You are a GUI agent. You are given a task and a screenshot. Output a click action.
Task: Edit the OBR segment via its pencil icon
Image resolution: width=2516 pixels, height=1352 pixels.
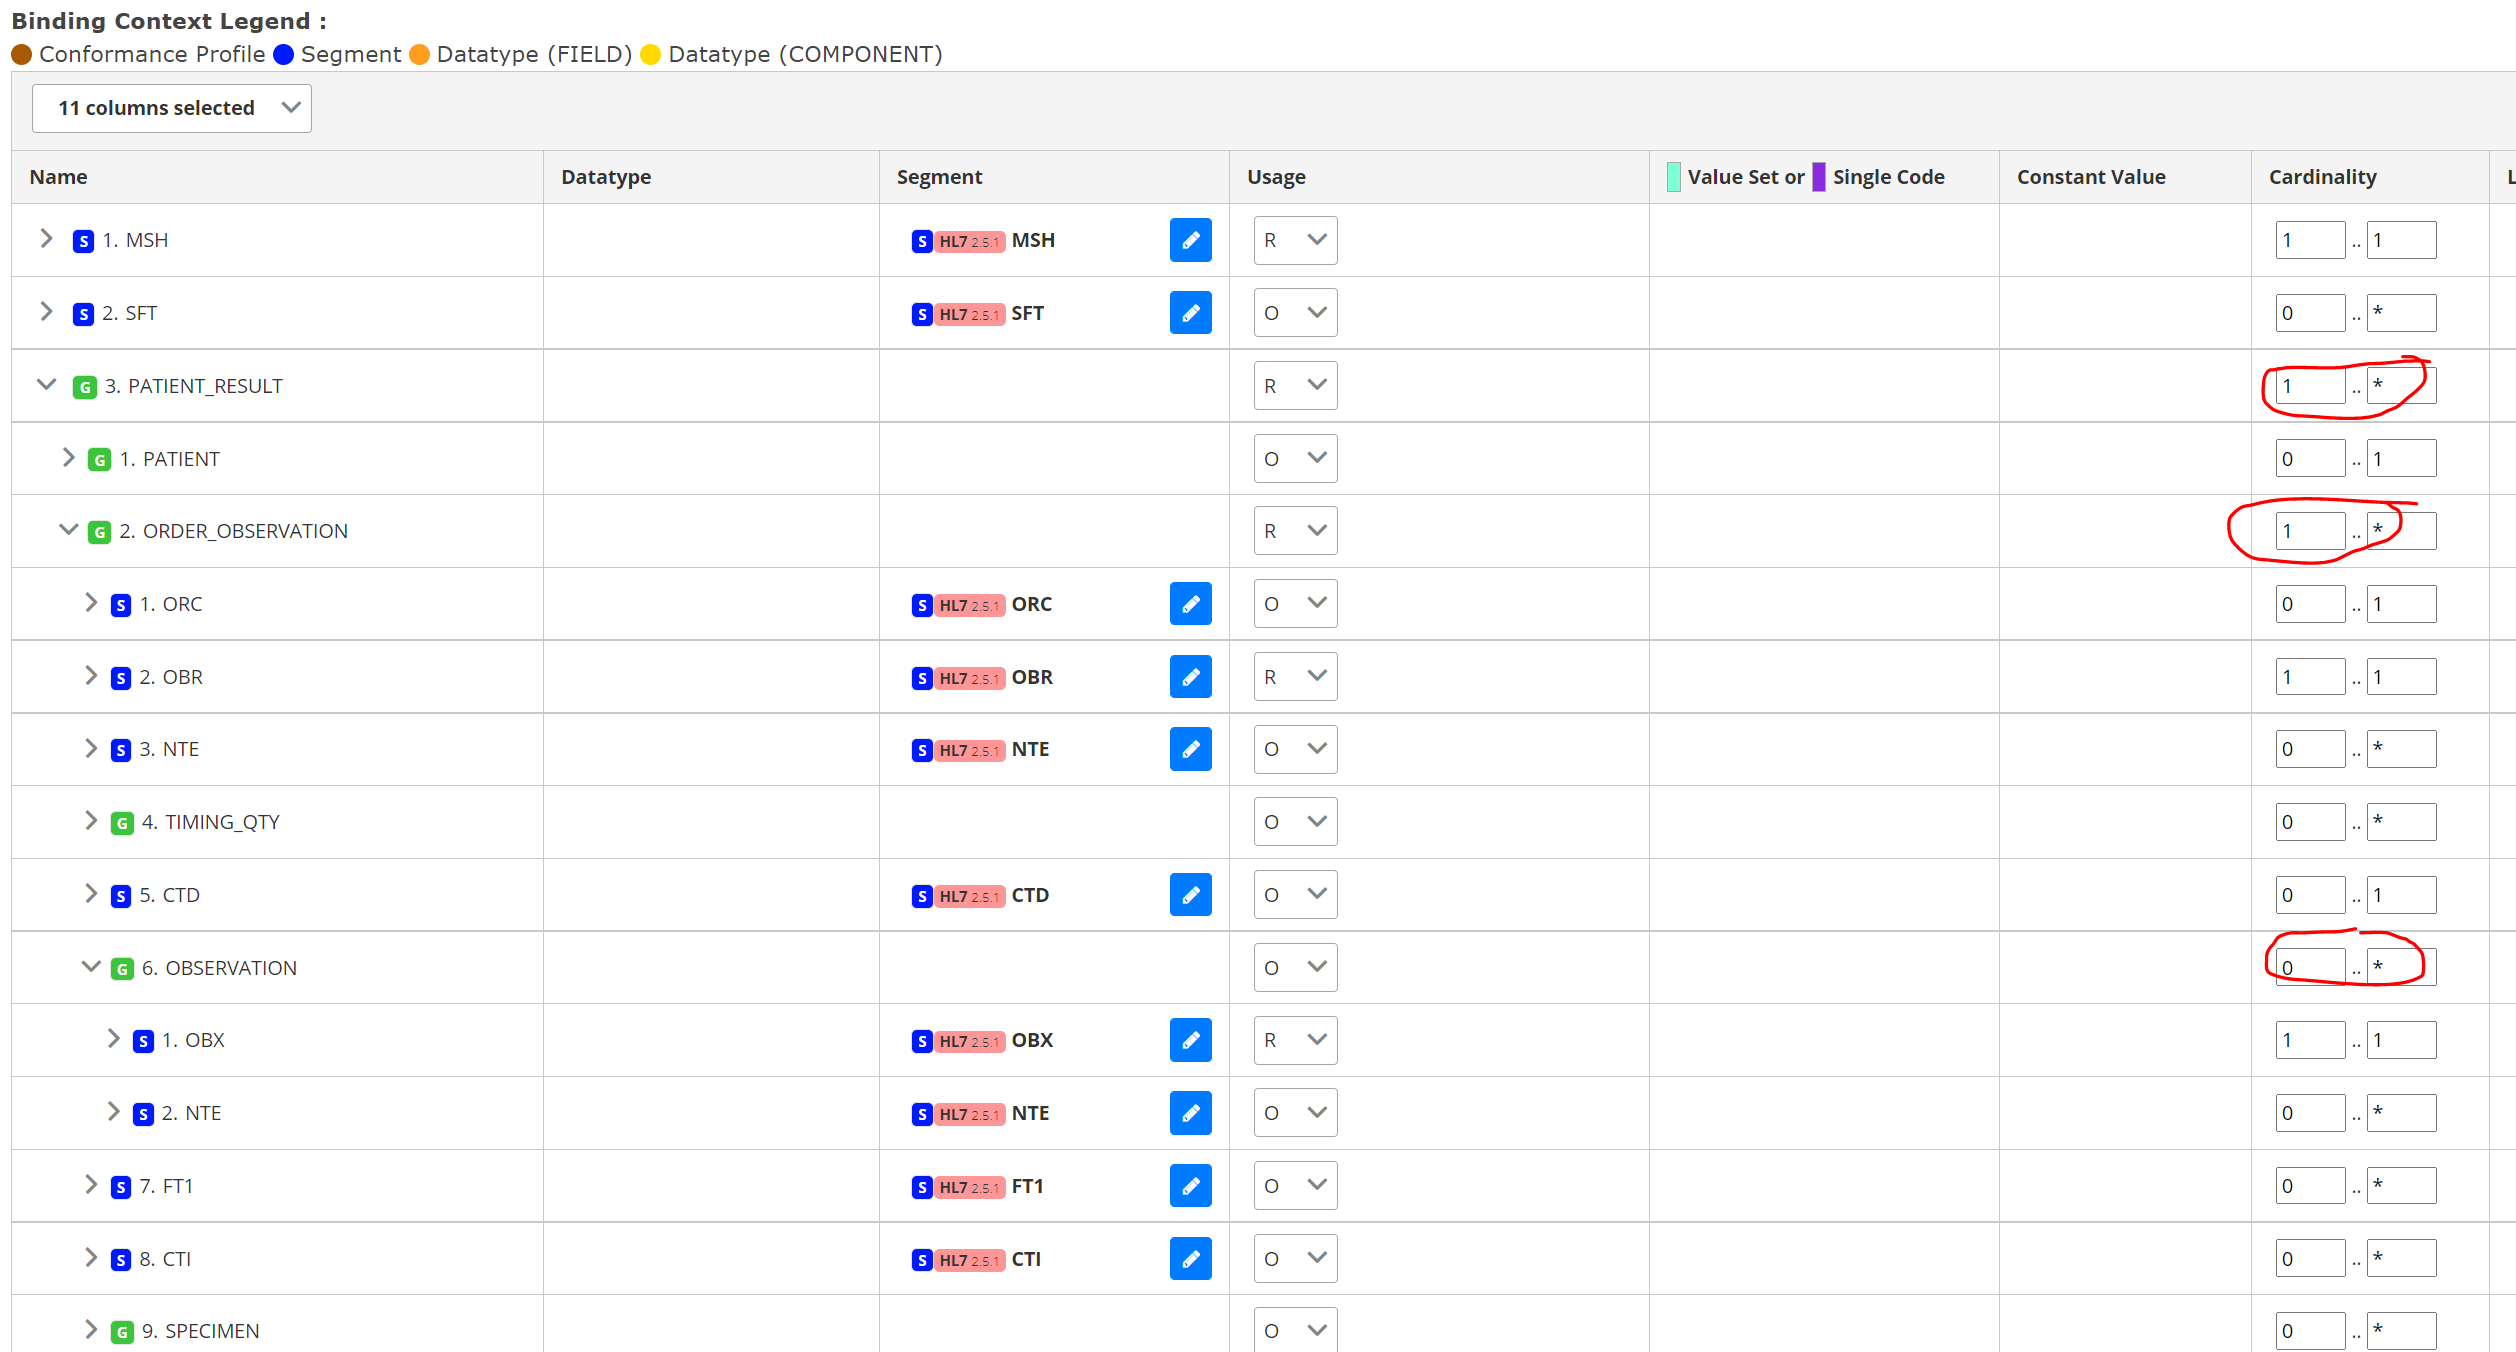point(1190,676)
